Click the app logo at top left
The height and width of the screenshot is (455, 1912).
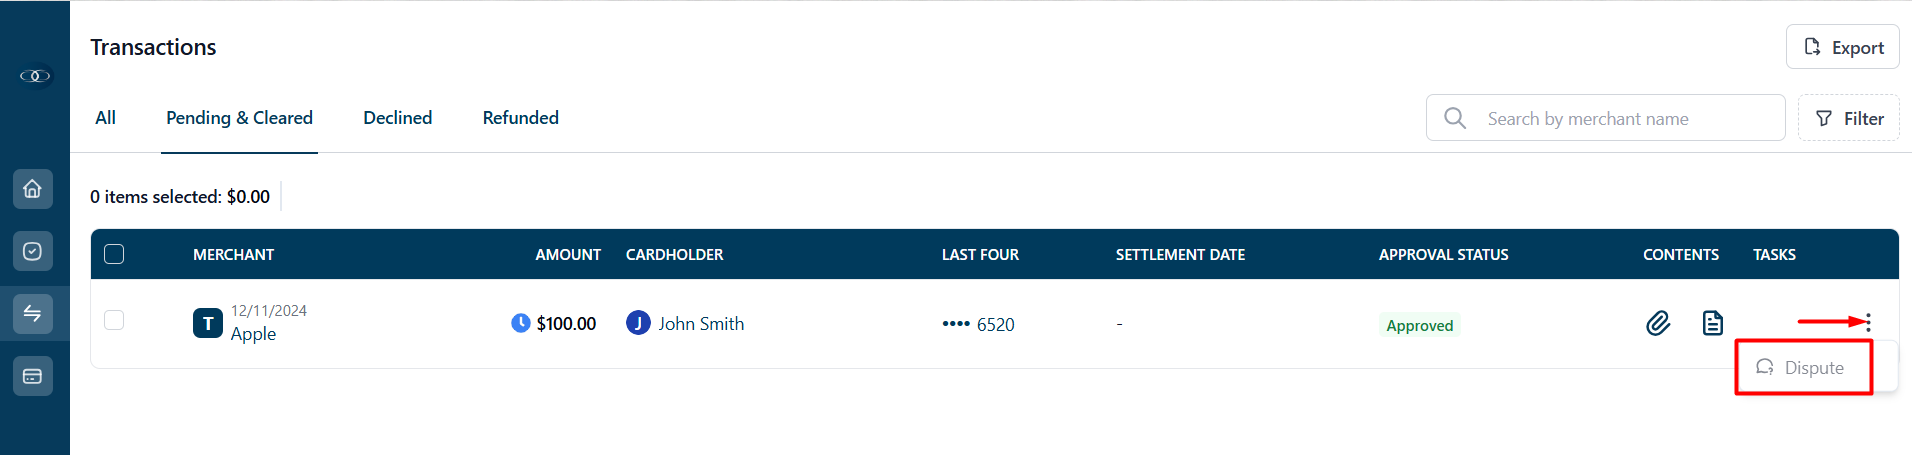point(35,76)
